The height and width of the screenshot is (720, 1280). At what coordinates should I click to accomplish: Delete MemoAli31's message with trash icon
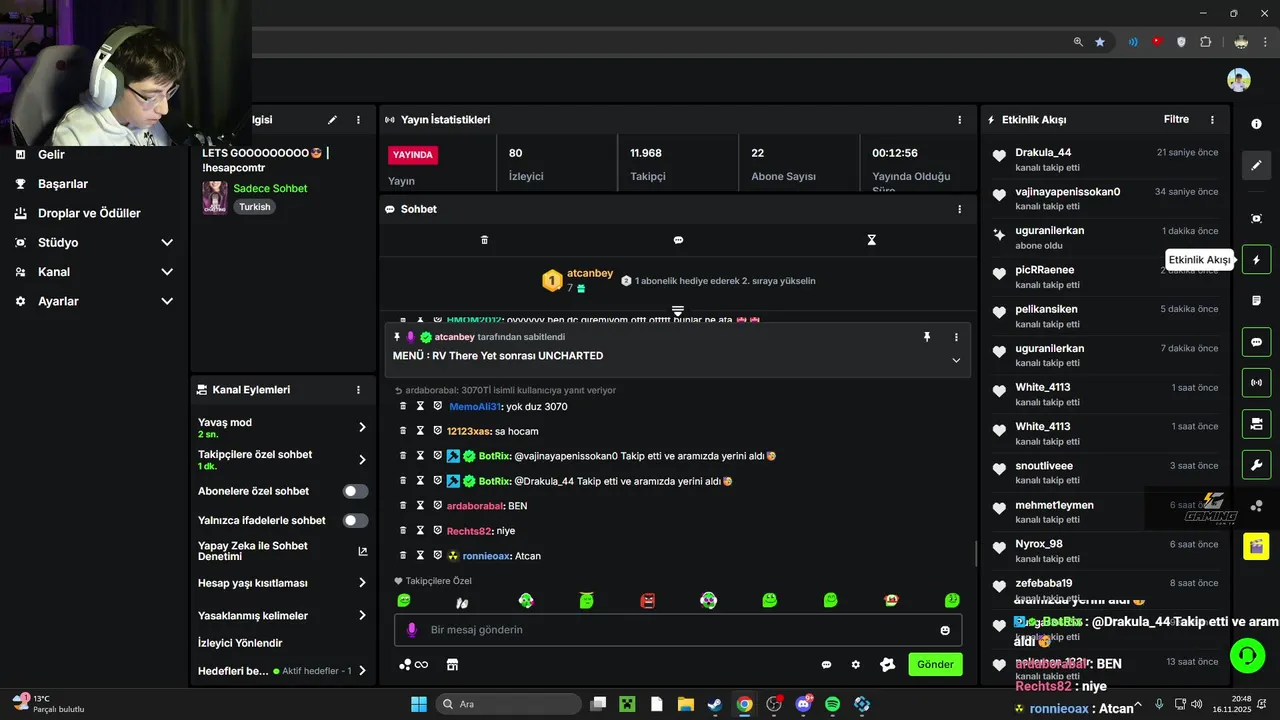pos(403,406)
